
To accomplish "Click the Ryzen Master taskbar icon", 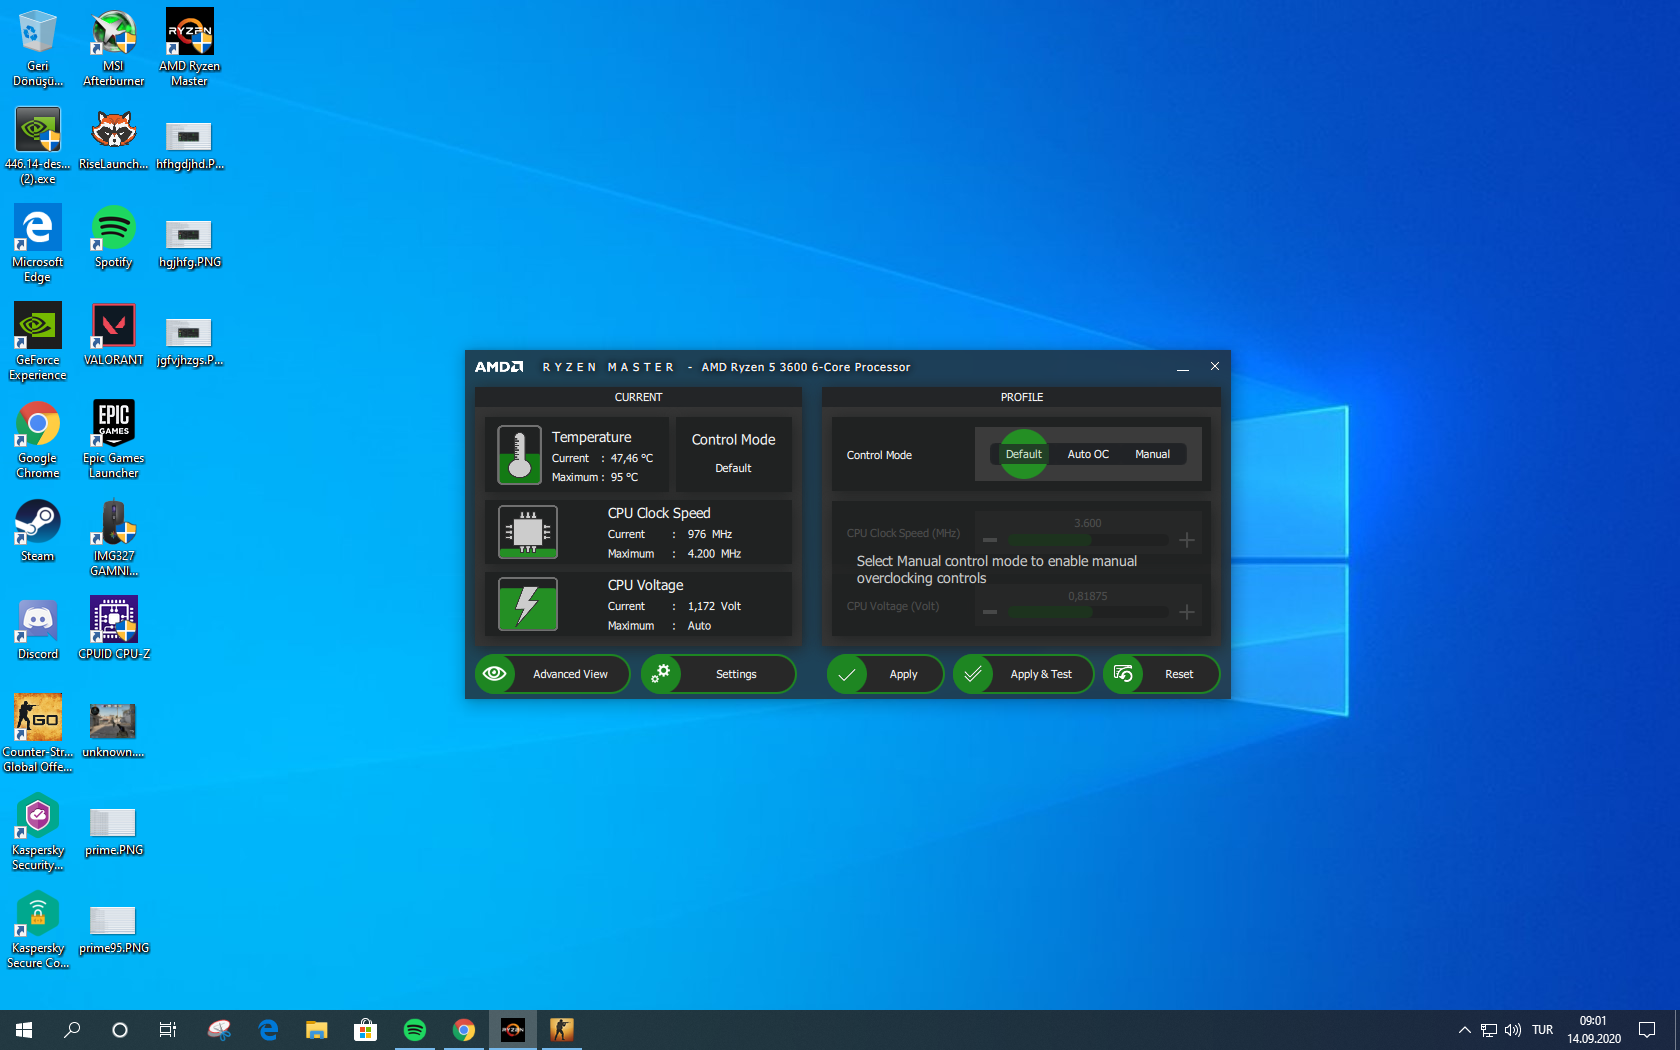I will click(x=513, y=1030).
